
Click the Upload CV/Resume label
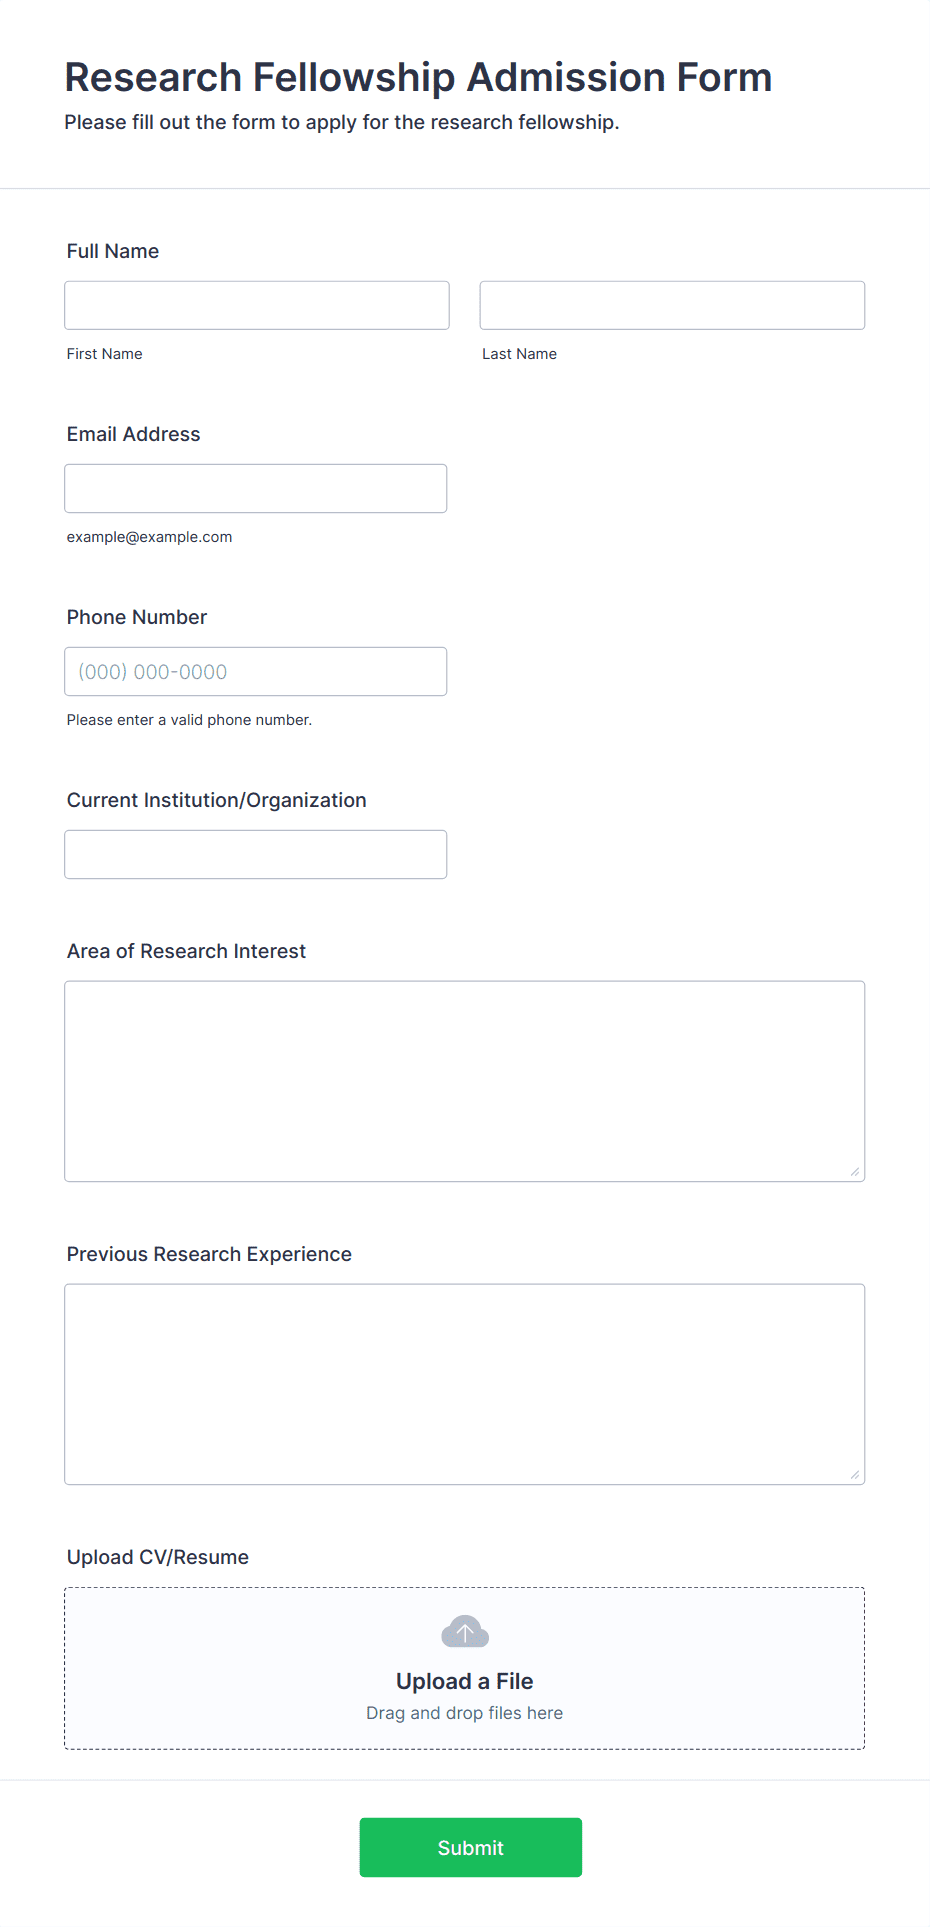click(x=158, y=1557)
